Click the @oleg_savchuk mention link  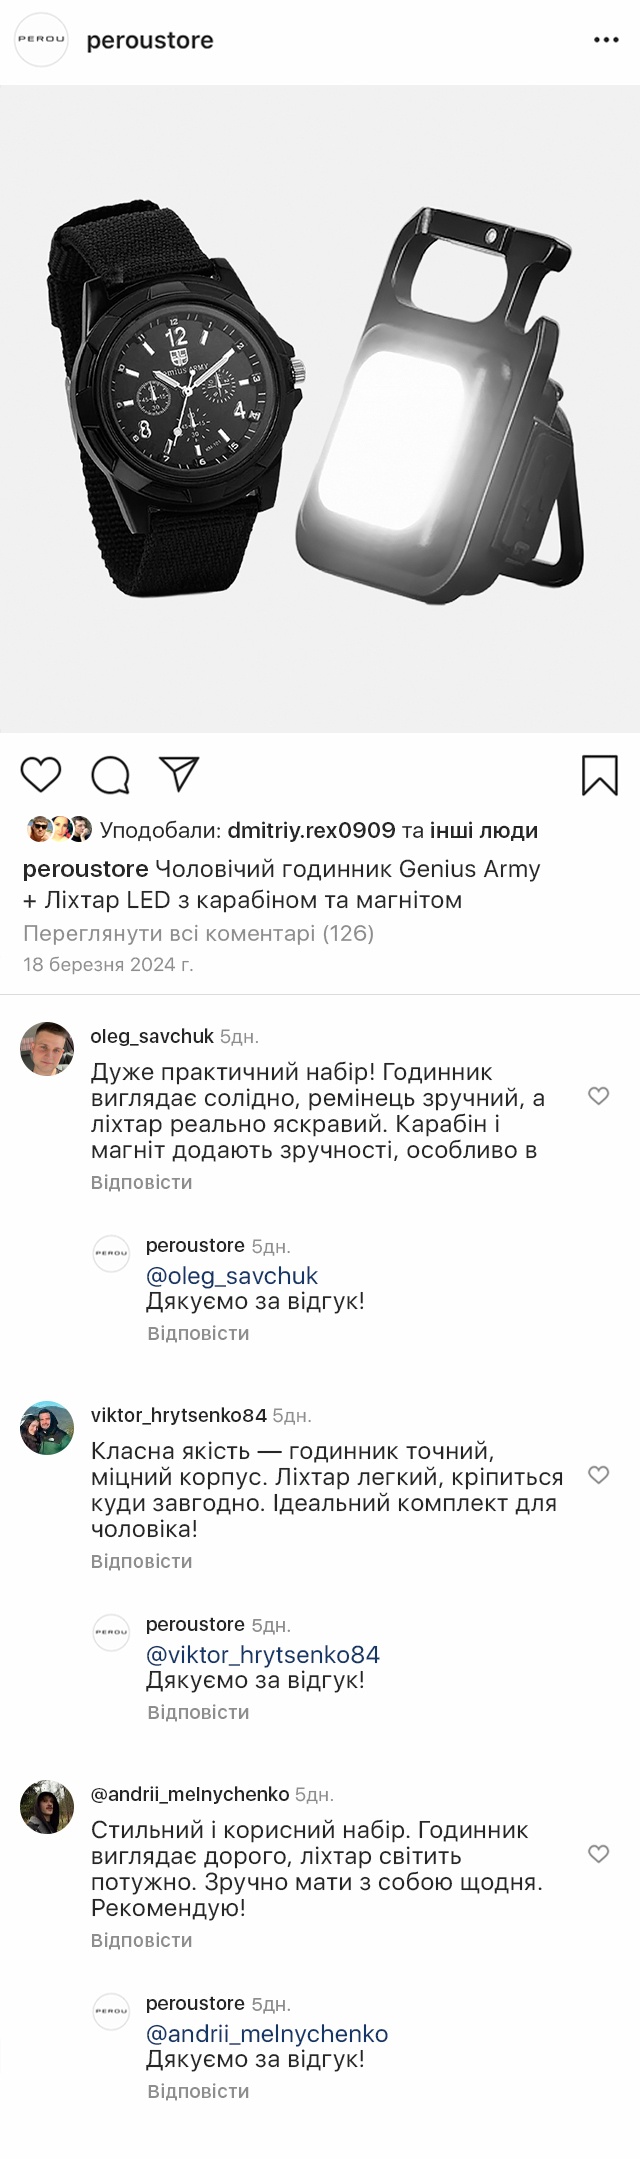point(232,1276)
